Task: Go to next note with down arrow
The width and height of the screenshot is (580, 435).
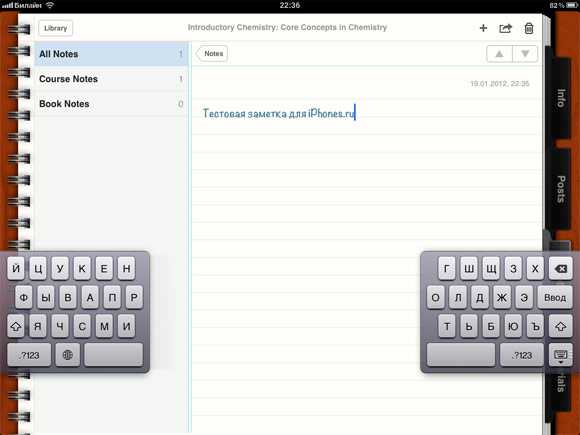Action: pos(525,54)
